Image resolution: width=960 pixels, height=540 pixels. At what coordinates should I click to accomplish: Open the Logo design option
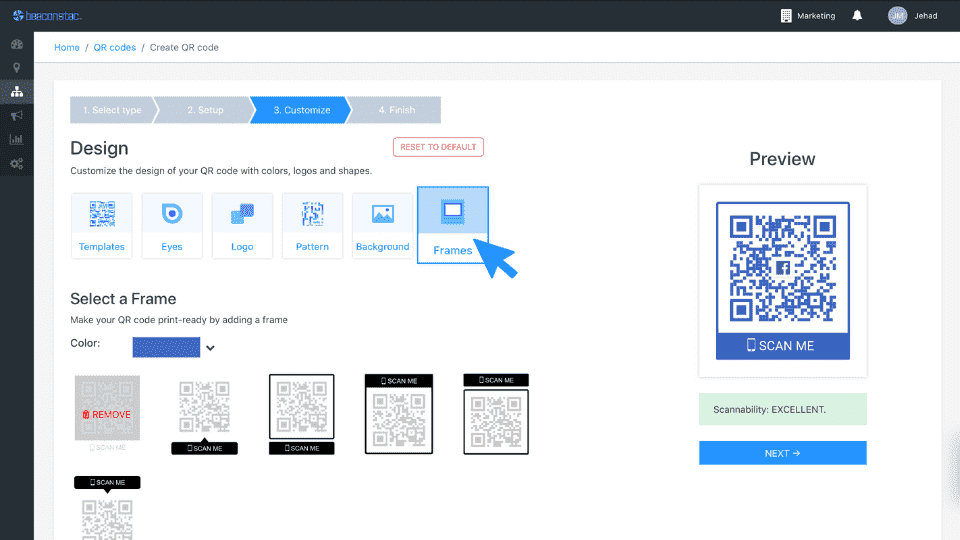(242, 226)
